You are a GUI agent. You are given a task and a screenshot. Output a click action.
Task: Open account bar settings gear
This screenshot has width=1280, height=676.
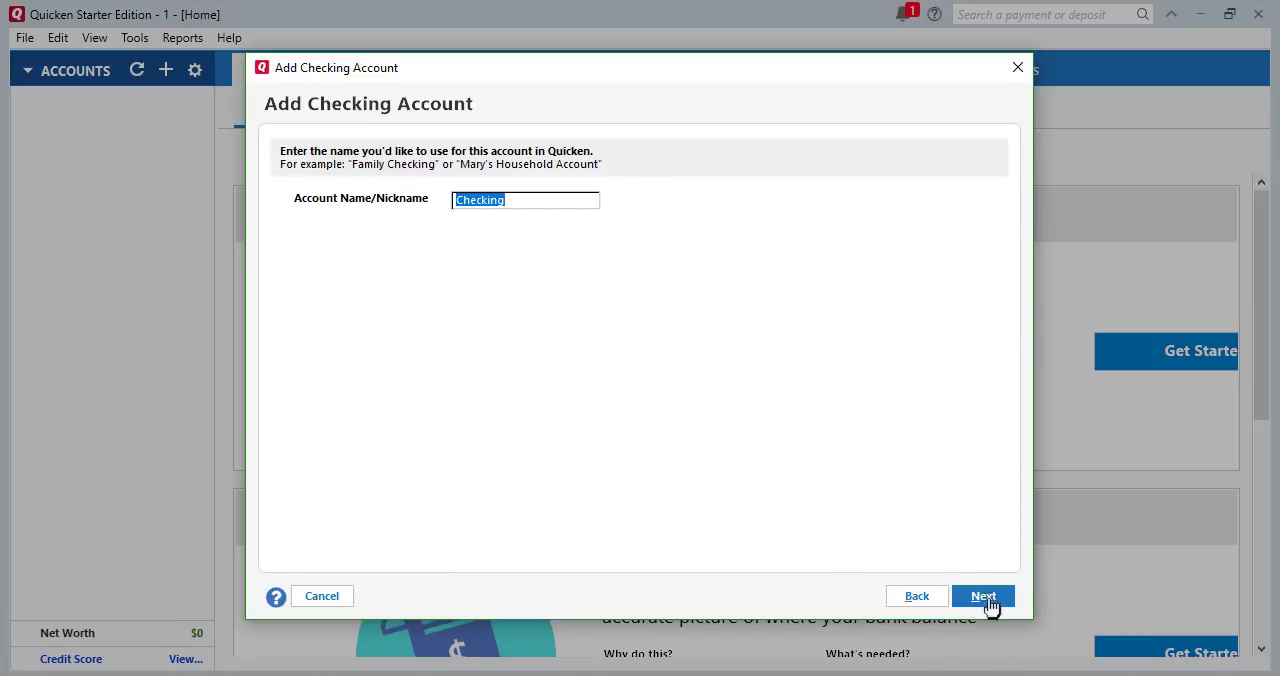click(x=195, y=70)
